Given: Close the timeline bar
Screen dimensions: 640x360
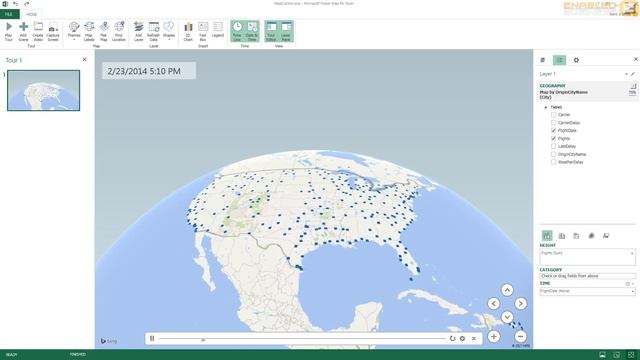Looking at the screenshot, I should [x=474, y=338].
